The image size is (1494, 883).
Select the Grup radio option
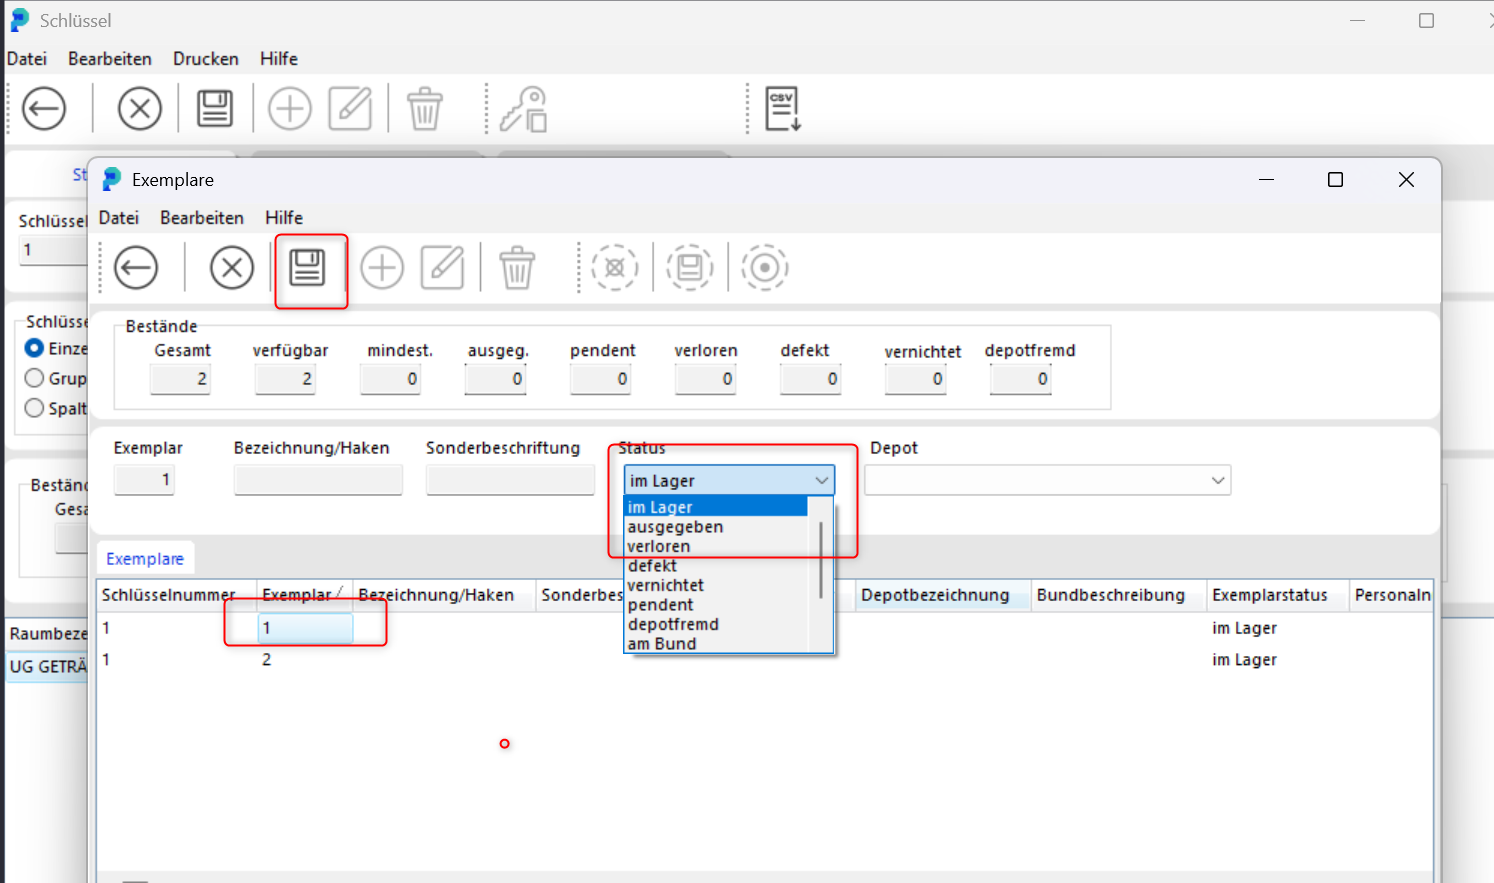35,378
